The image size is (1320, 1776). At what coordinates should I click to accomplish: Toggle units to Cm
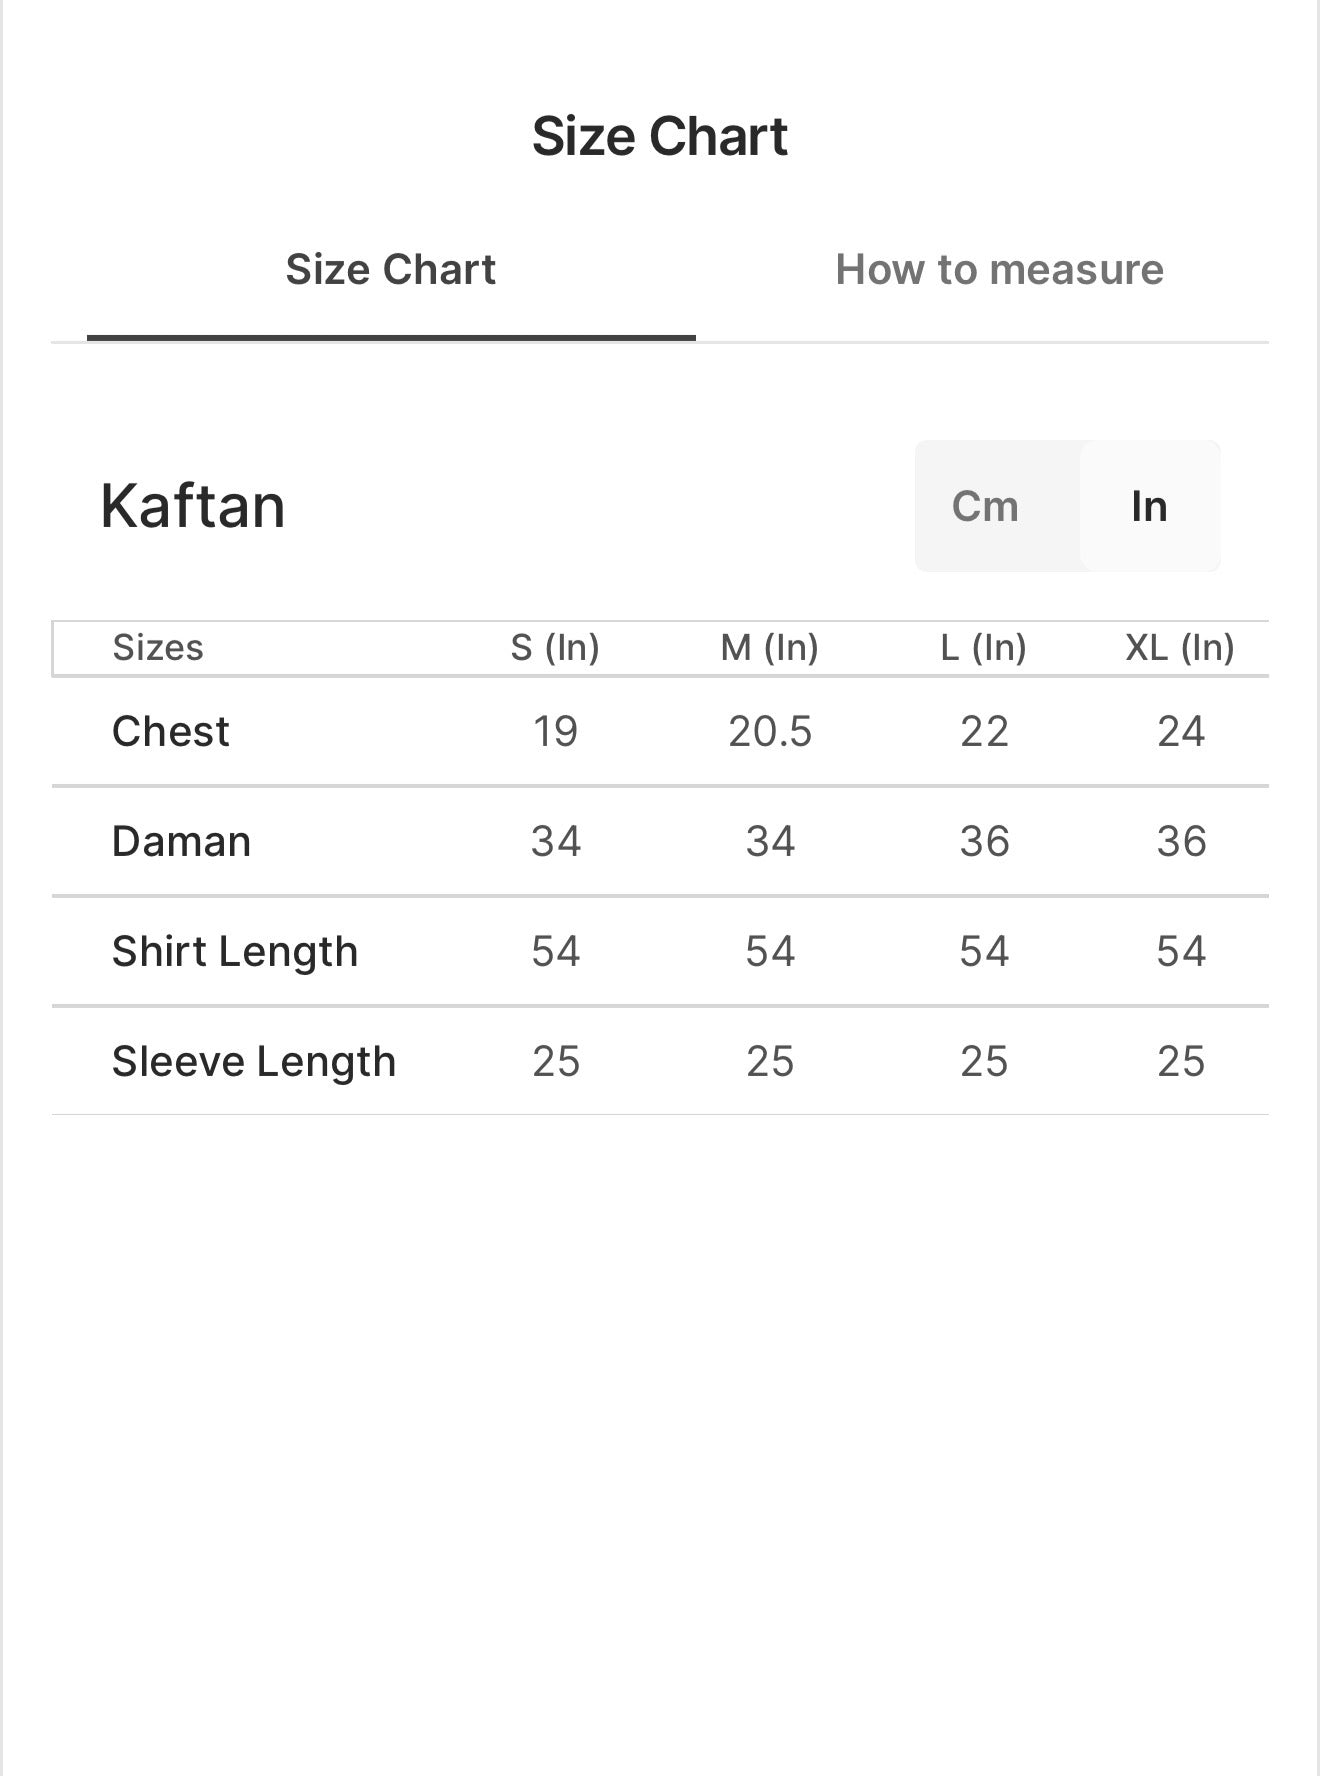tap(985, 506)
